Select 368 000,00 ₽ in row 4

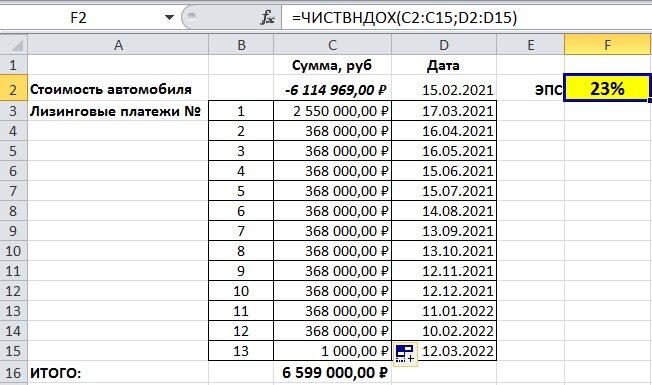pyautogui.click(x=332, y=131)
